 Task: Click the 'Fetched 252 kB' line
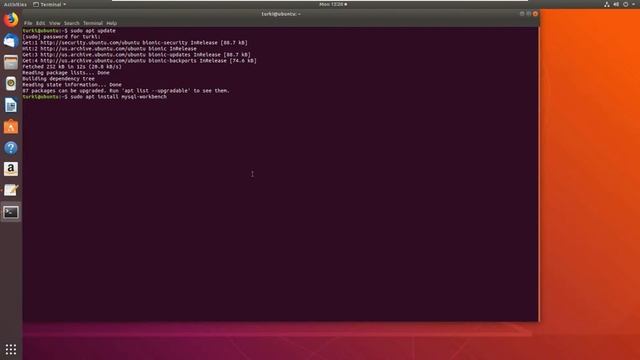(72, 67)
